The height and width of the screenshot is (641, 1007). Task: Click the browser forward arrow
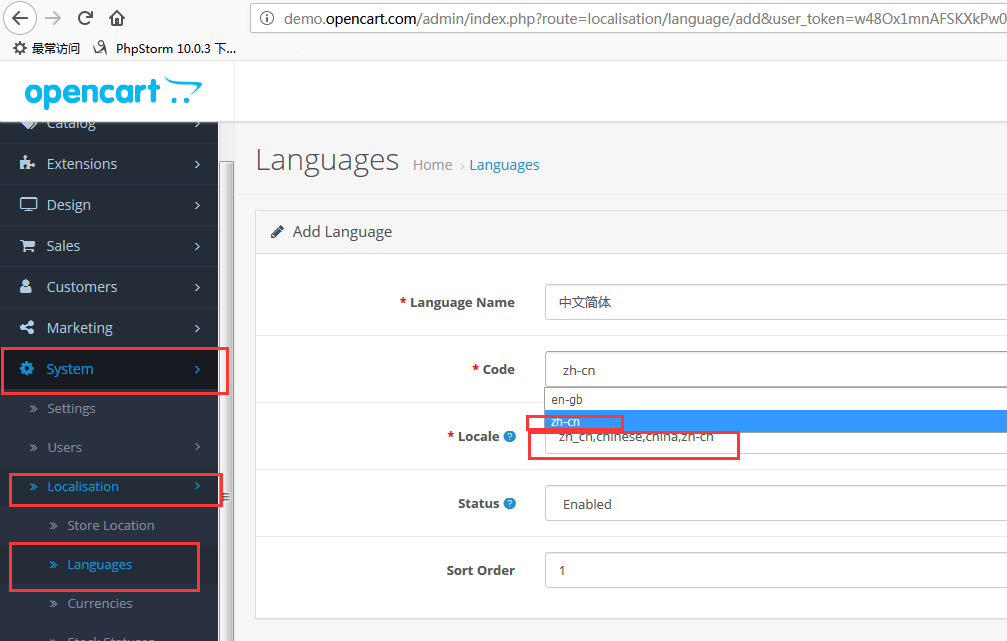[53, 18]
